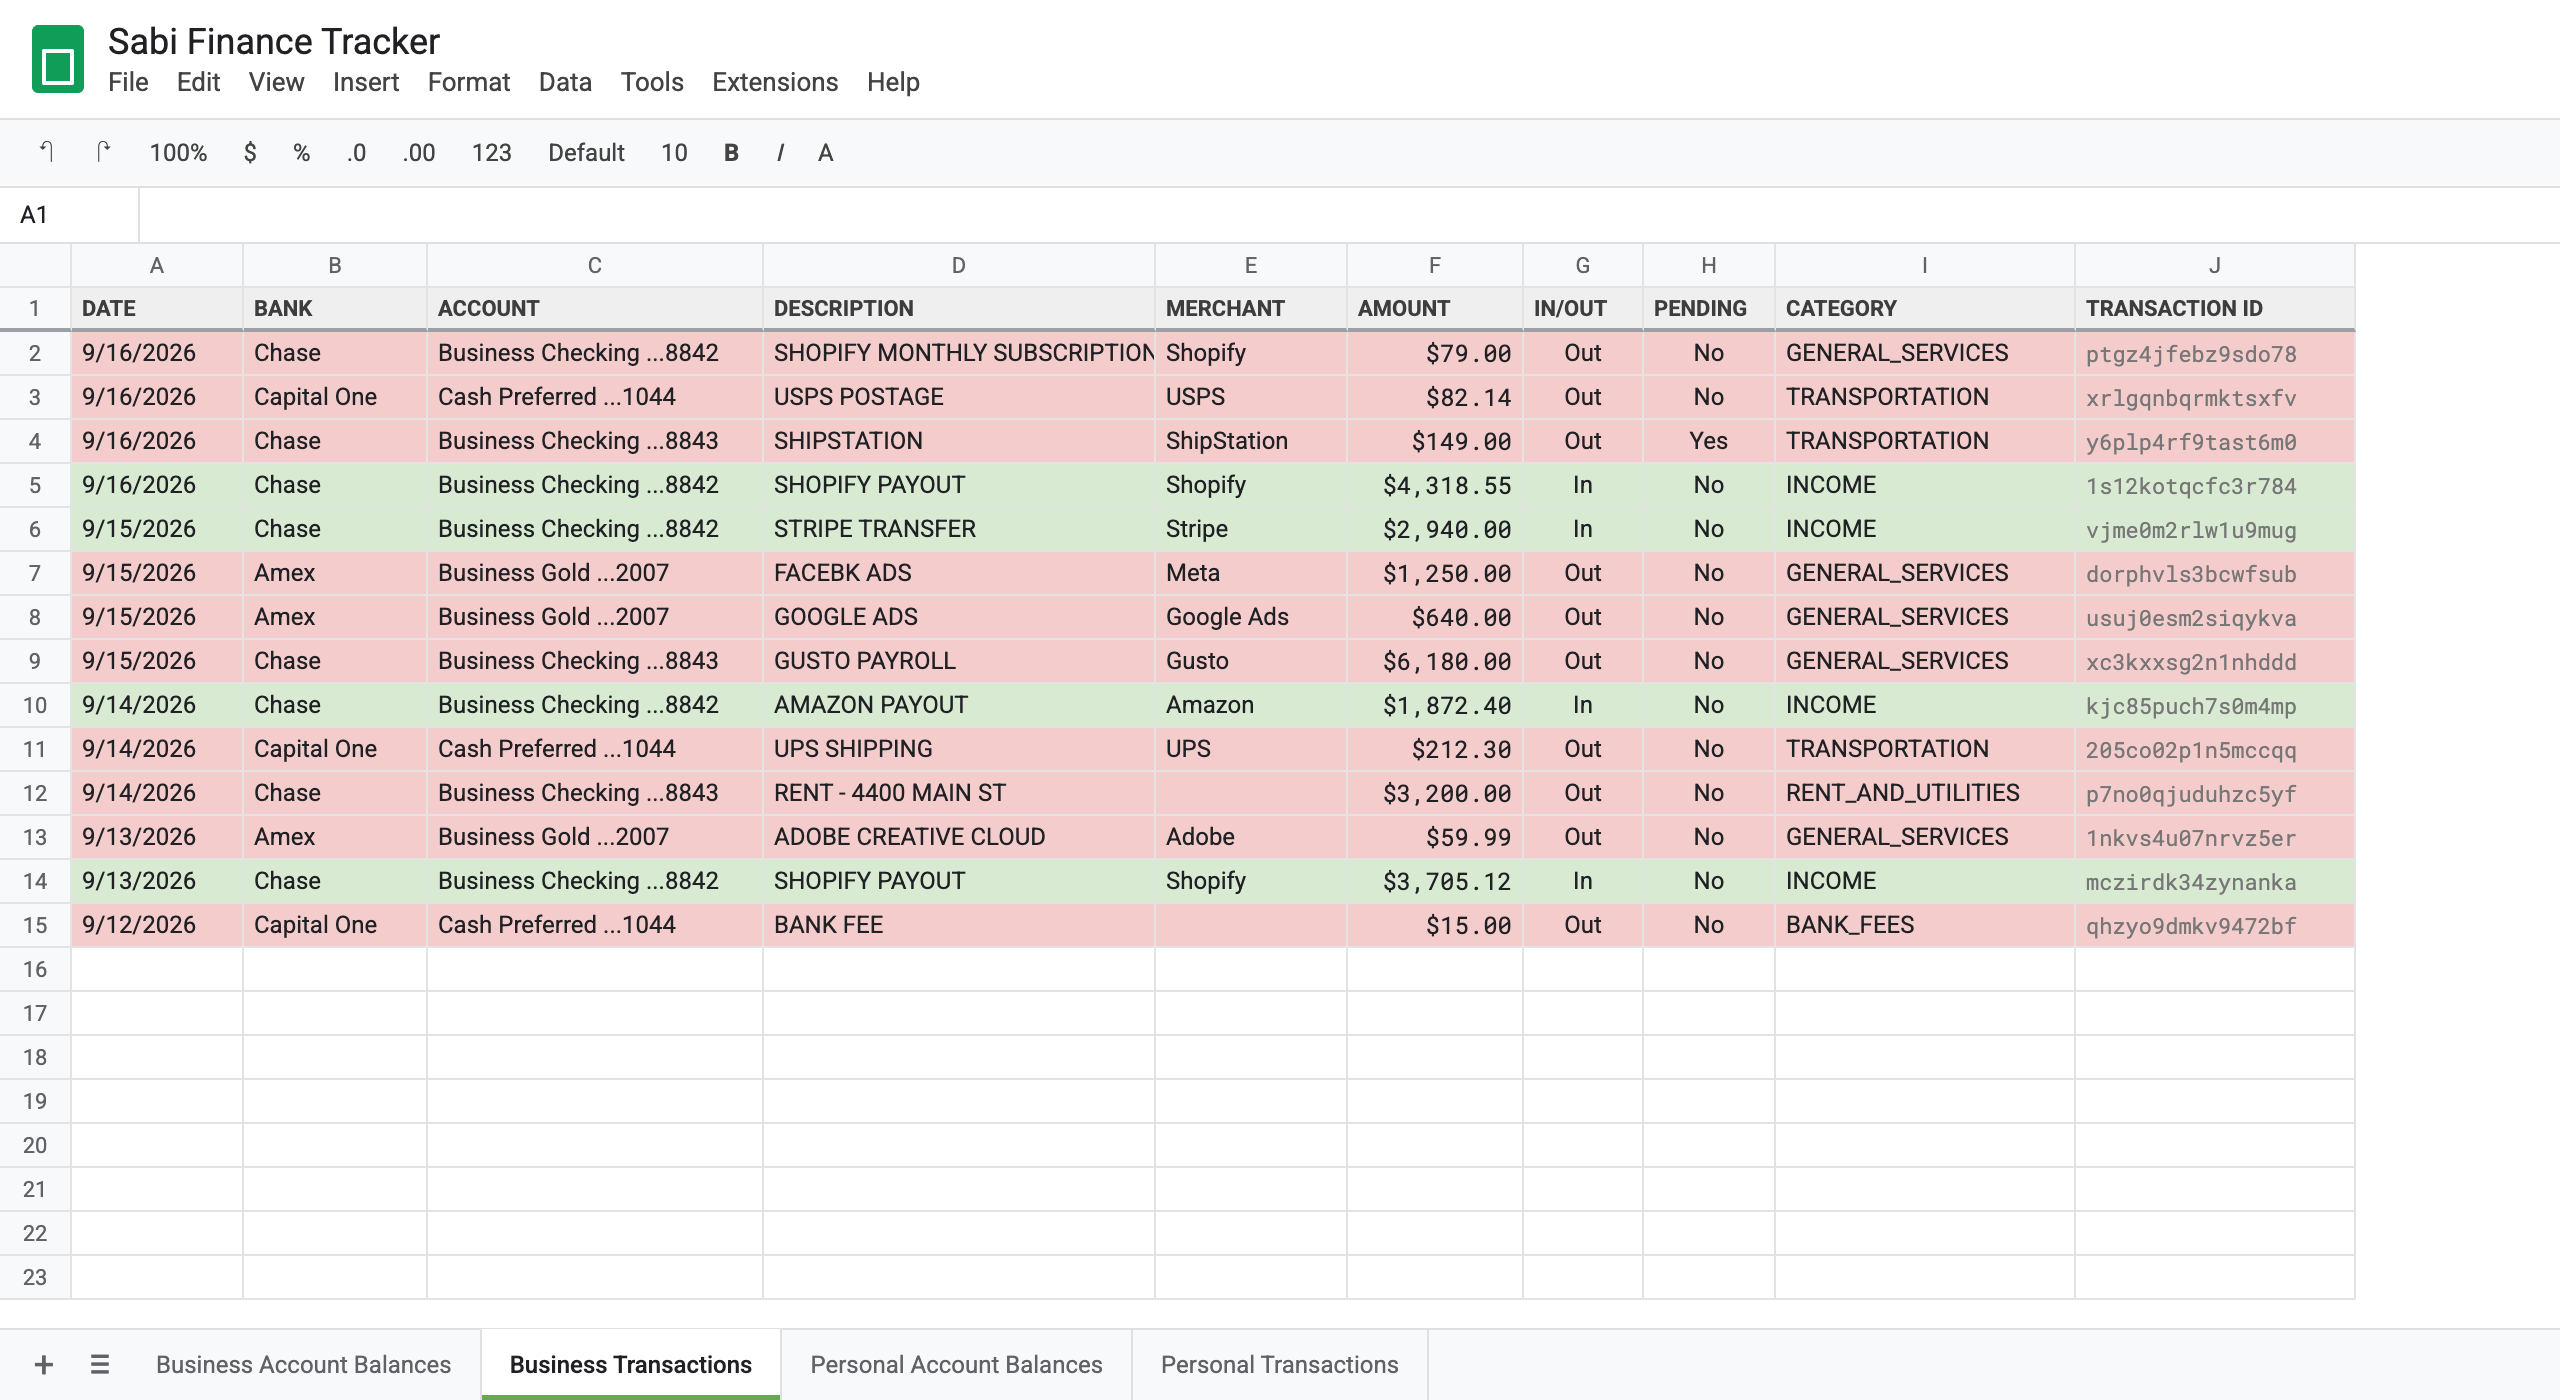Click the redo arrow icon
The image size is (2560, 1400).
click(x=102, y=152)
